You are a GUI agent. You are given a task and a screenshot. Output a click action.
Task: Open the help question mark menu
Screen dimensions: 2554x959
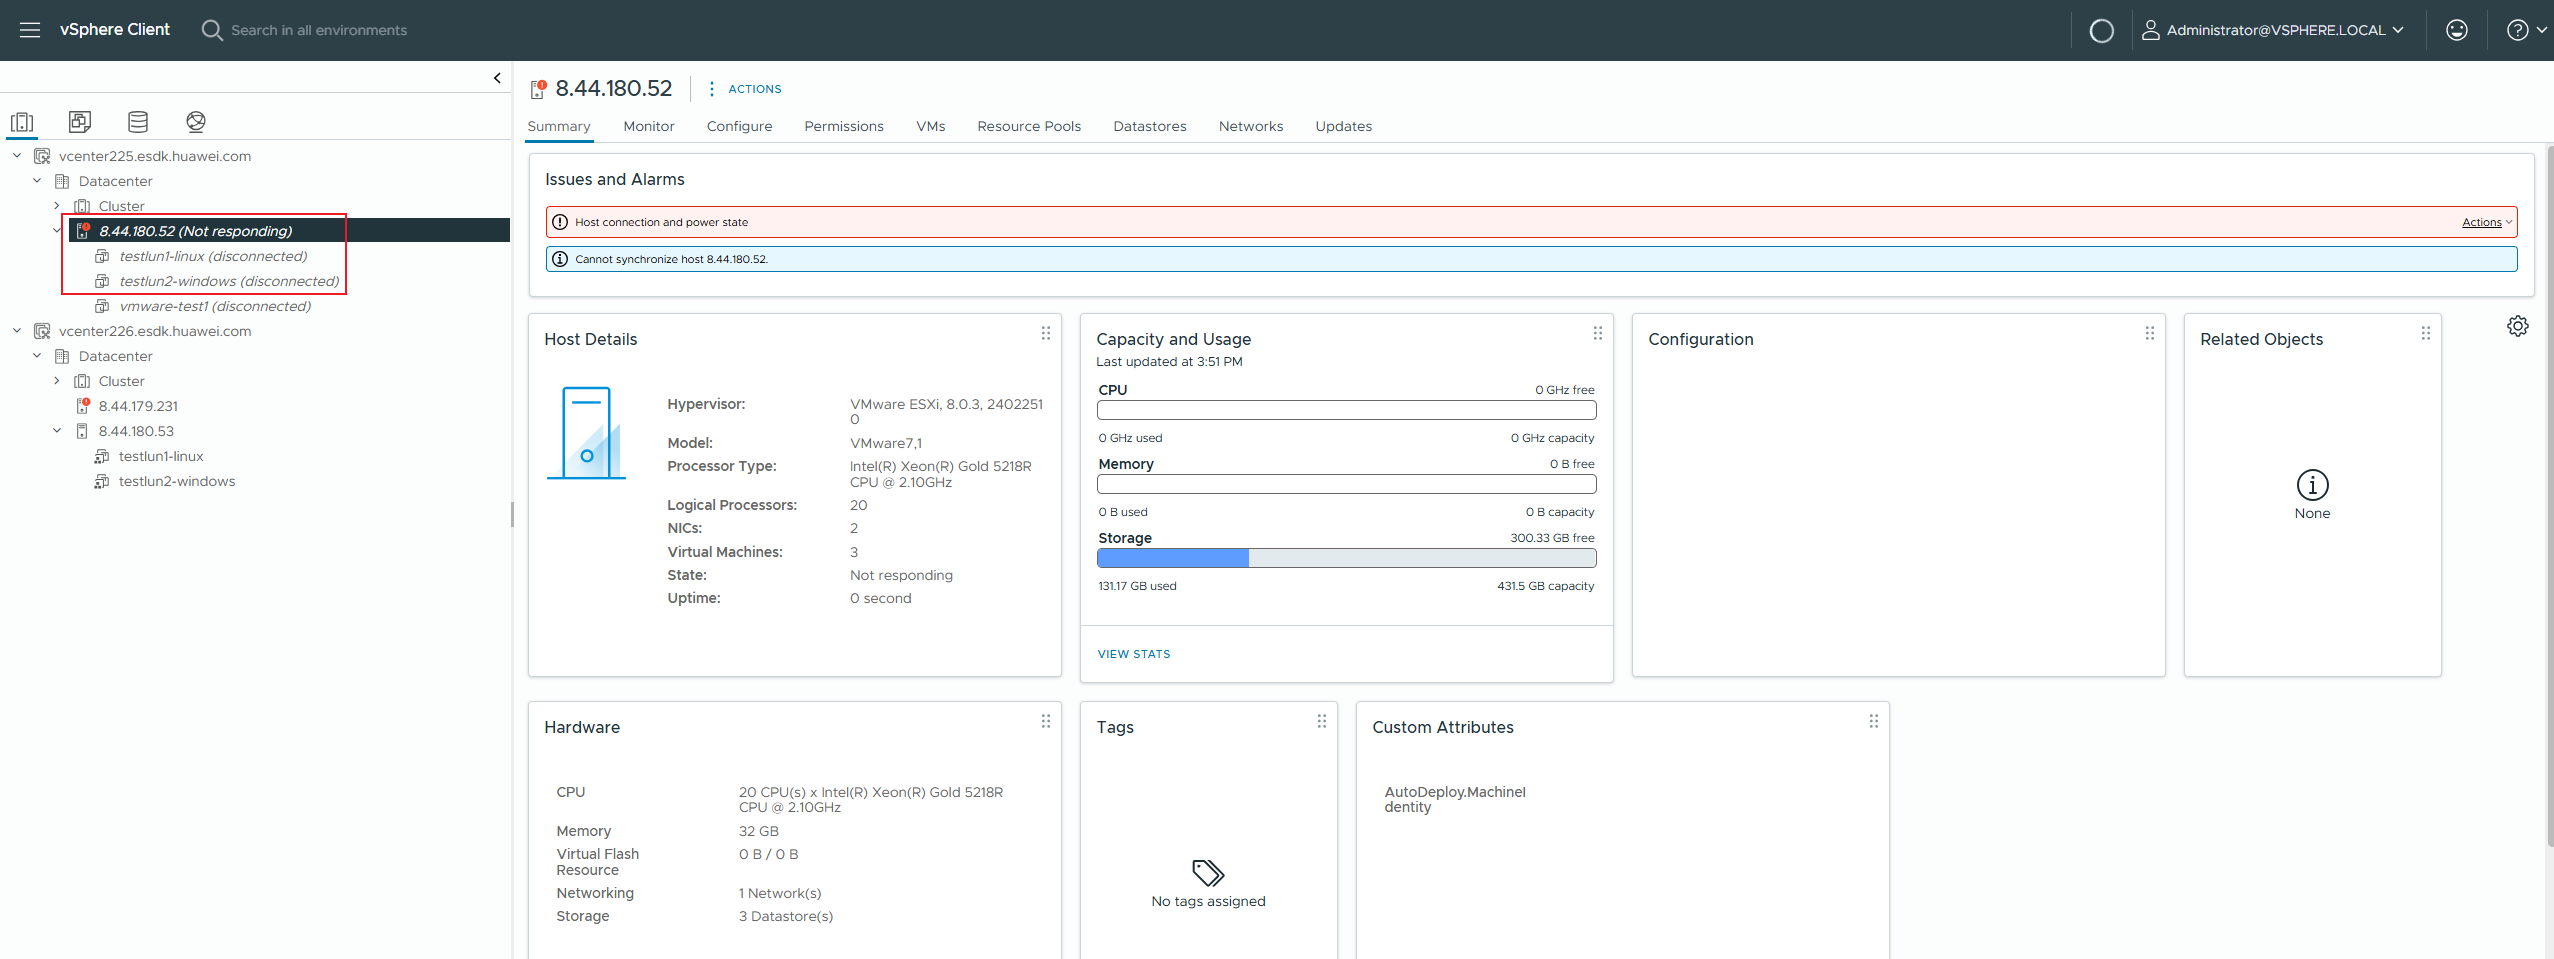(2526, 30)
